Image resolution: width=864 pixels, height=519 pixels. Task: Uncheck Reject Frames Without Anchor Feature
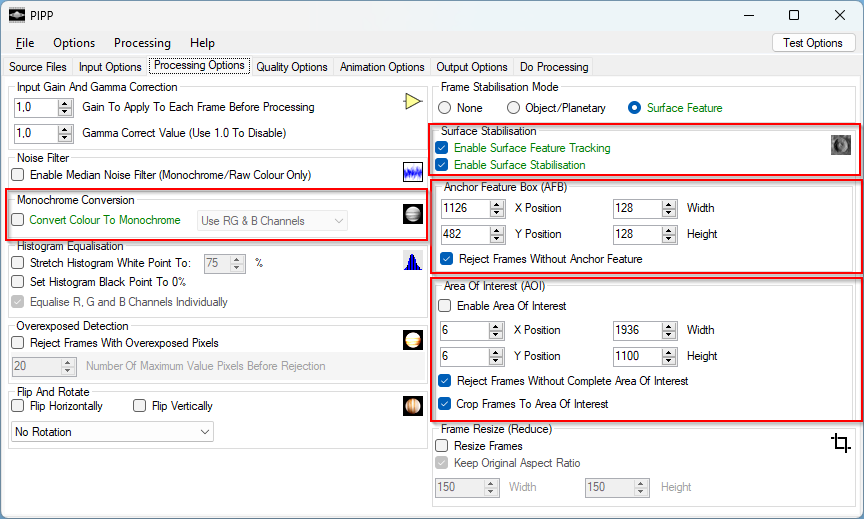coord(447,259)
